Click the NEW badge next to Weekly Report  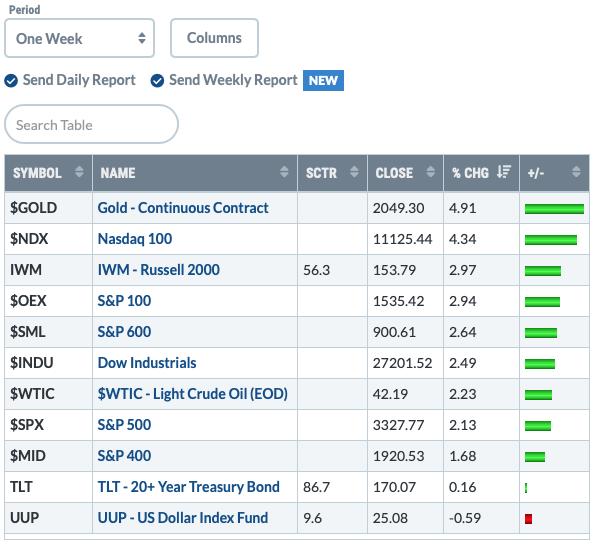coord(323,80)
